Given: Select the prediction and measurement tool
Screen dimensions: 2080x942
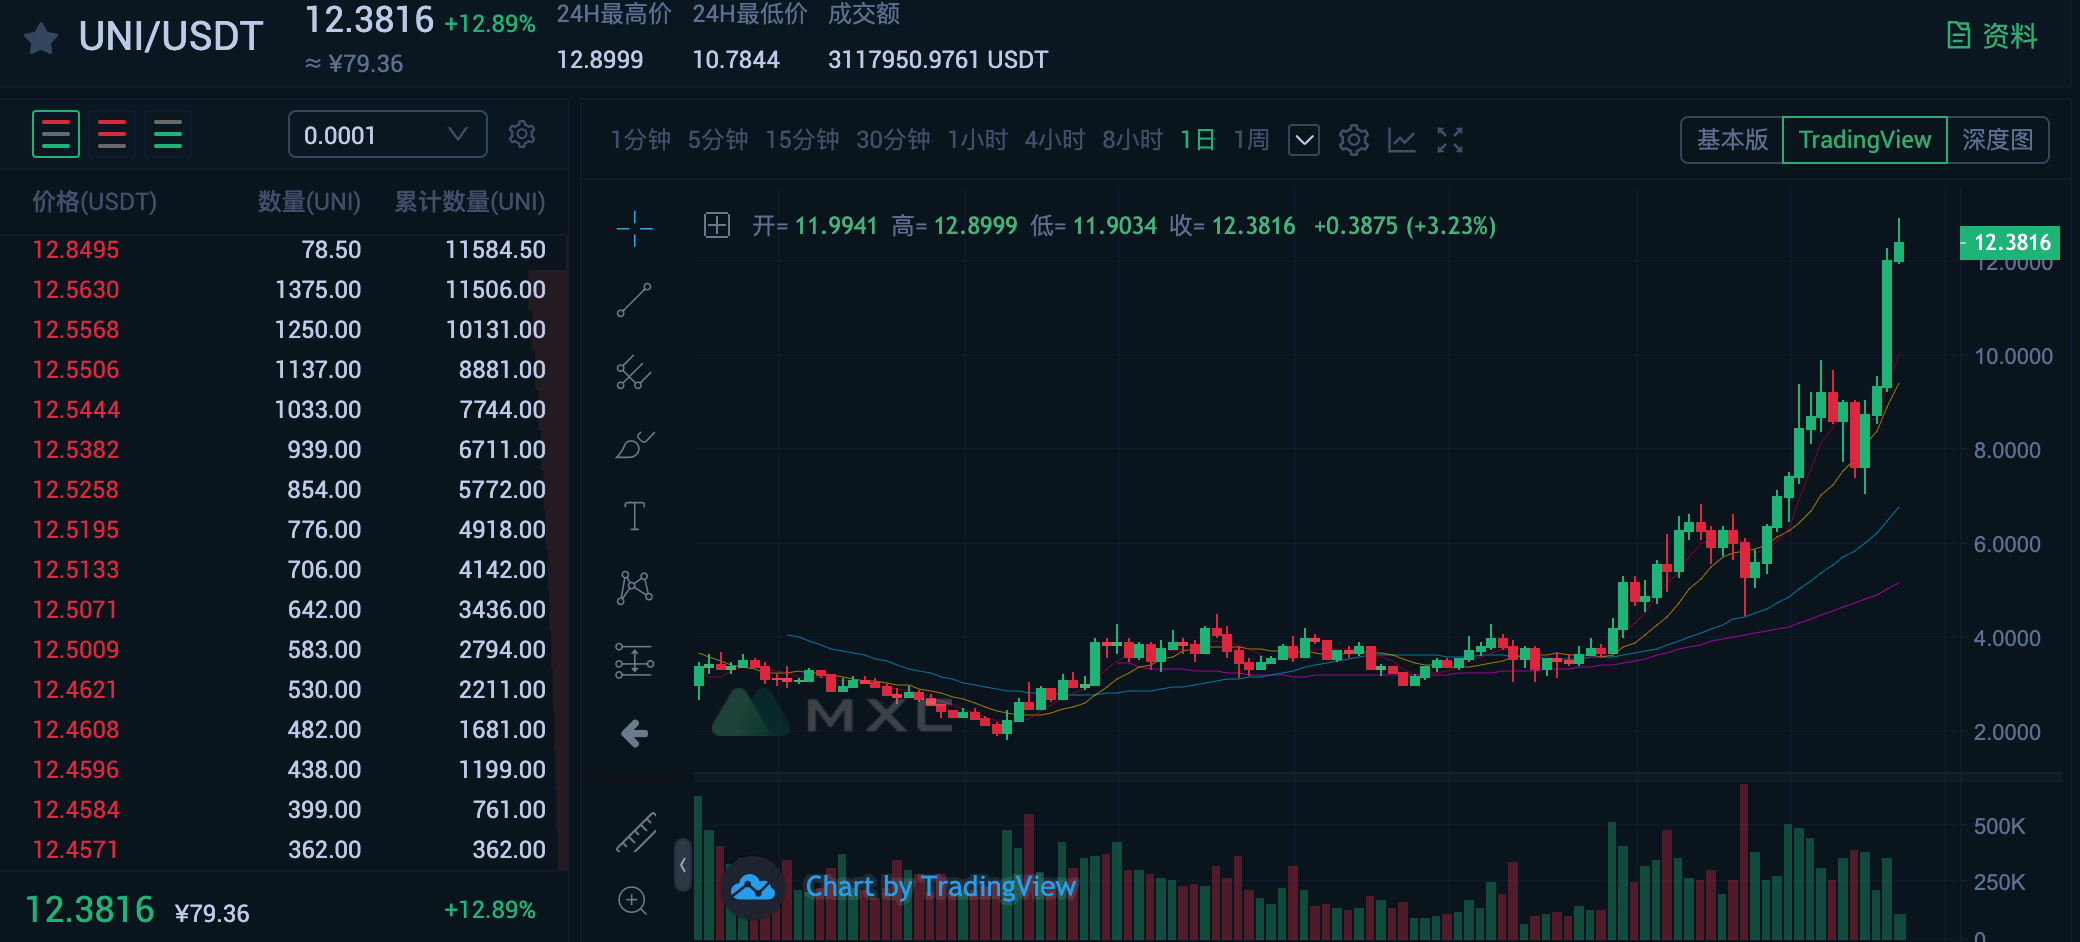Looking at the screenshot, I should click(x=634, y=660).
